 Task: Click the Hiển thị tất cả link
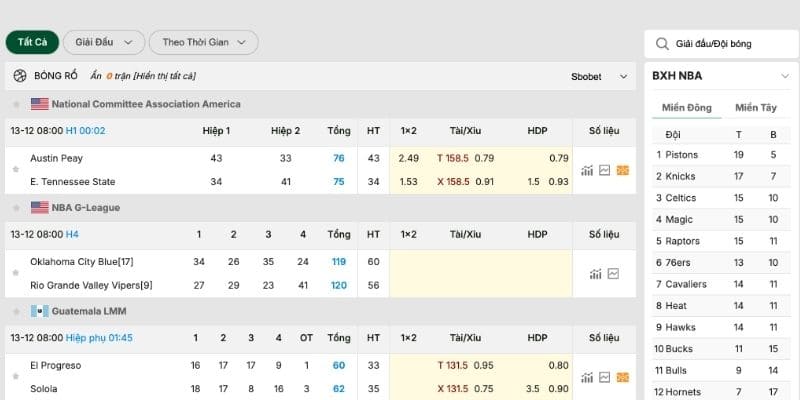pyautogui.click(x=160, y=76)
